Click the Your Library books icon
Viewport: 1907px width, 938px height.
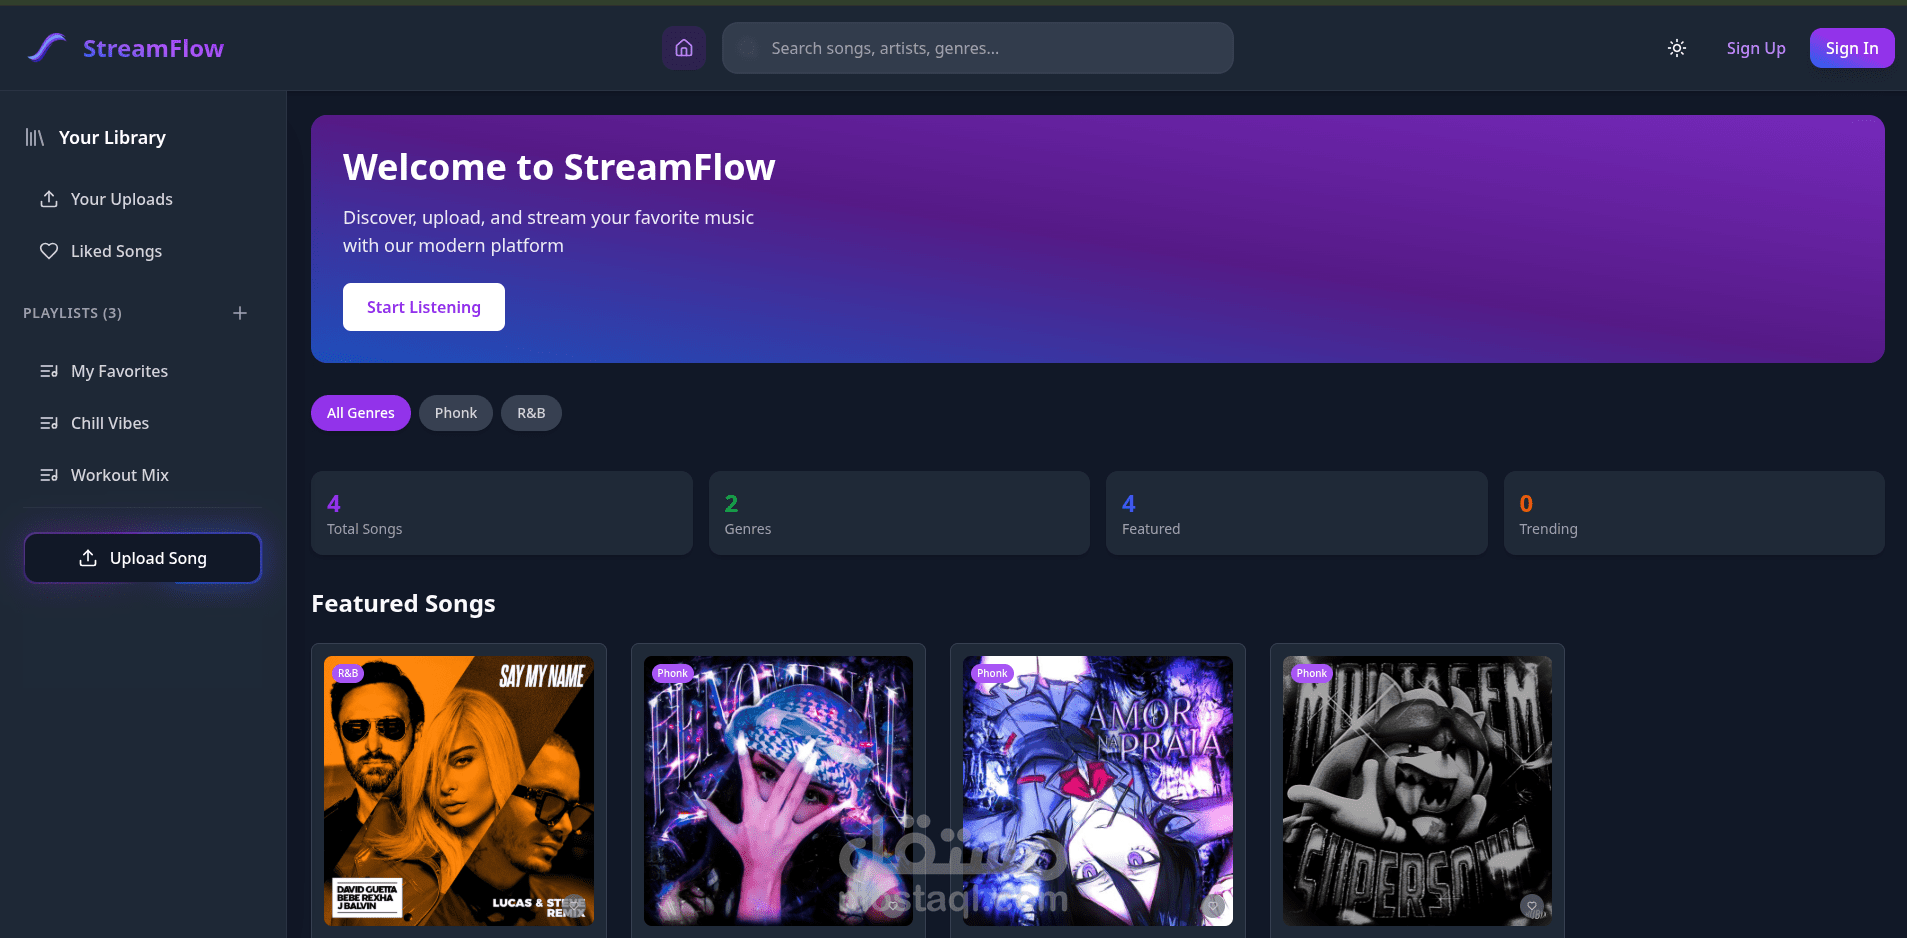click(35, 138)
